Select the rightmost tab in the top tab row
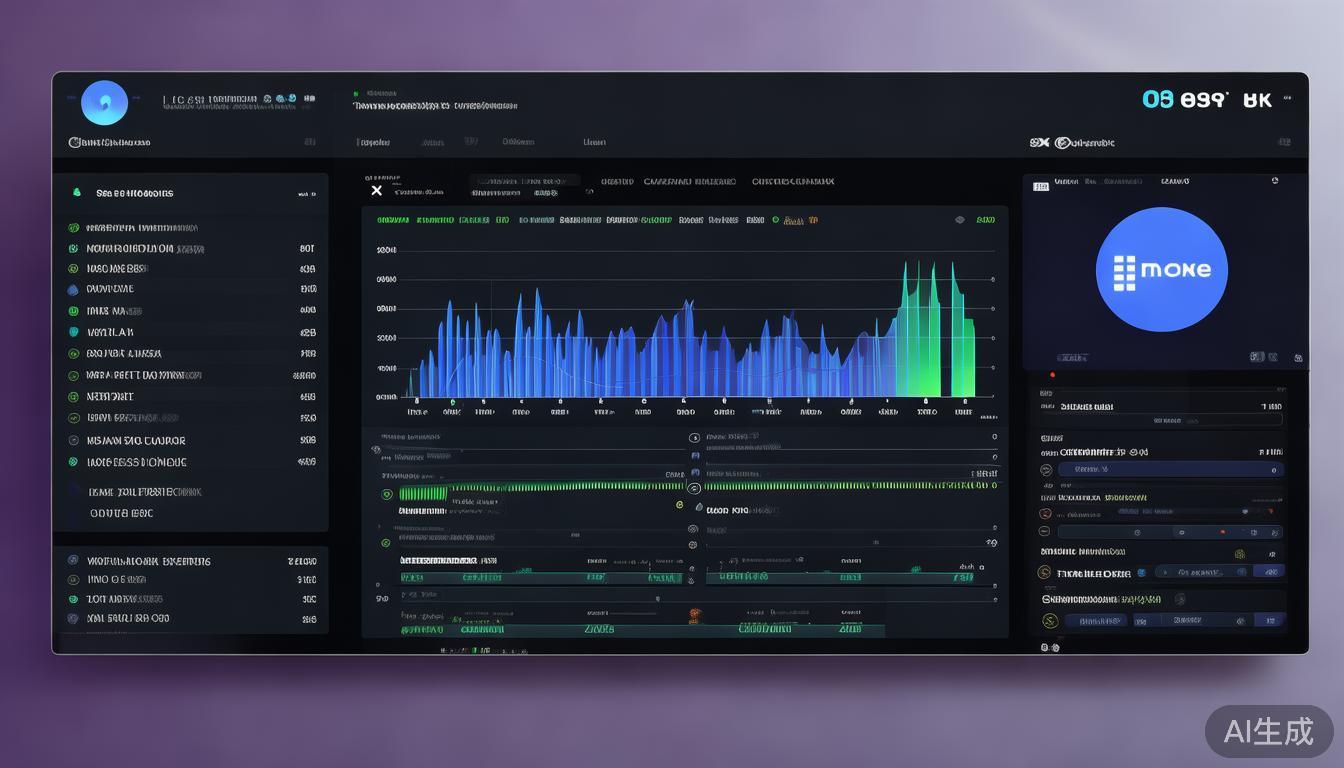Screen dimensions: 1344x768 [594, 142]
